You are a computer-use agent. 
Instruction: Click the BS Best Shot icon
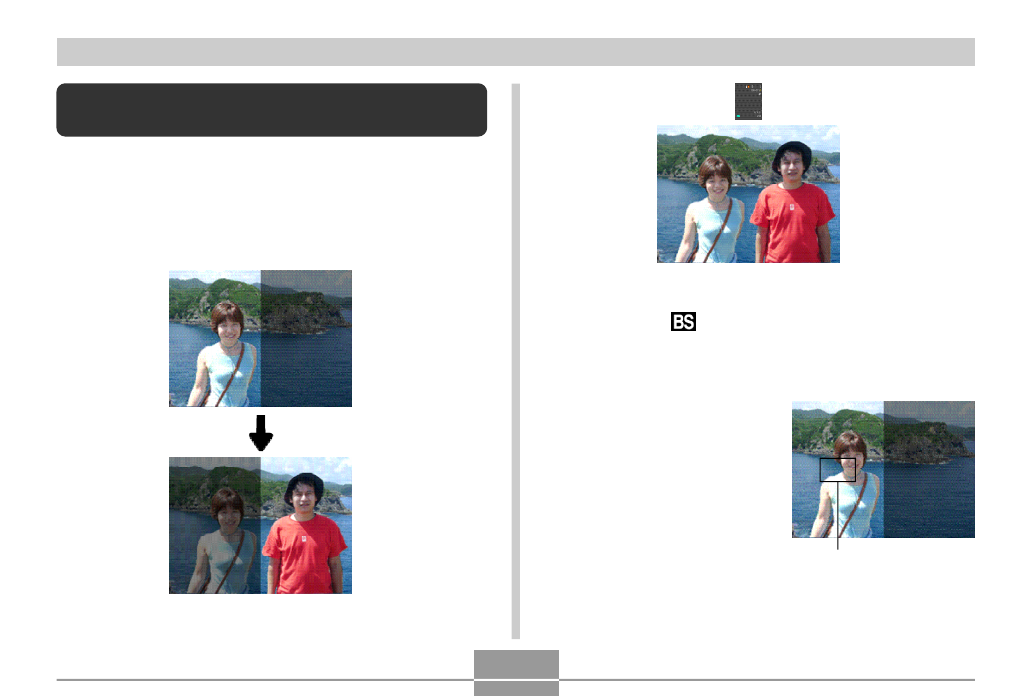point(683,322)
